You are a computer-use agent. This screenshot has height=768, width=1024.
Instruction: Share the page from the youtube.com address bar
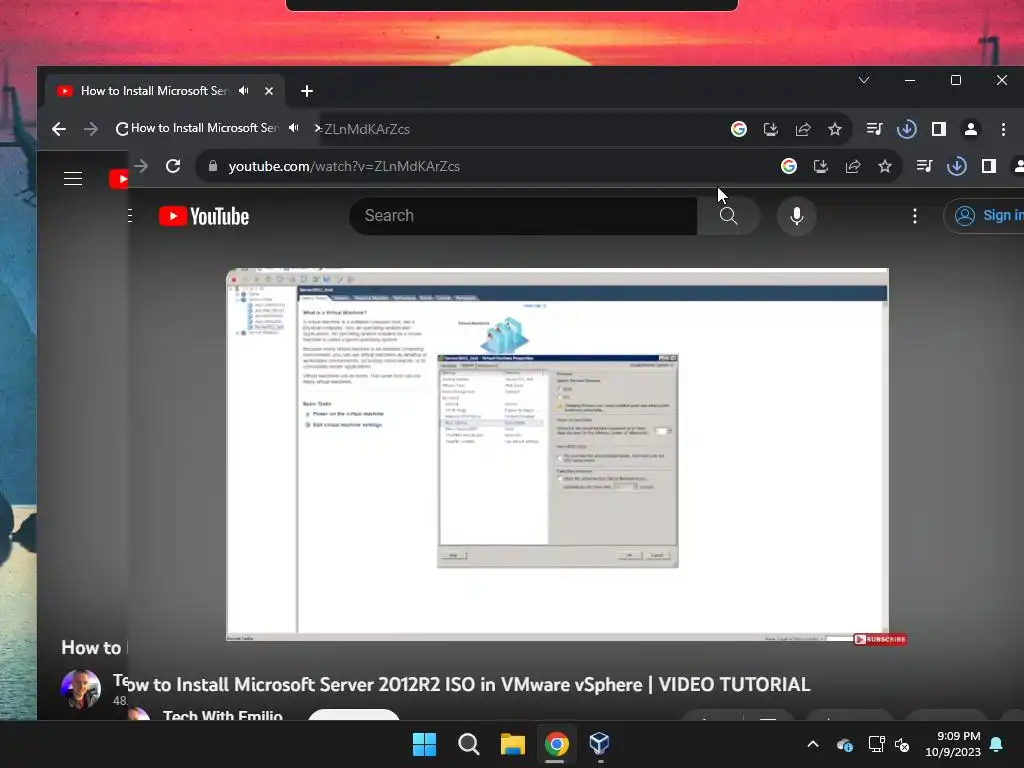(x=853, y=166)
